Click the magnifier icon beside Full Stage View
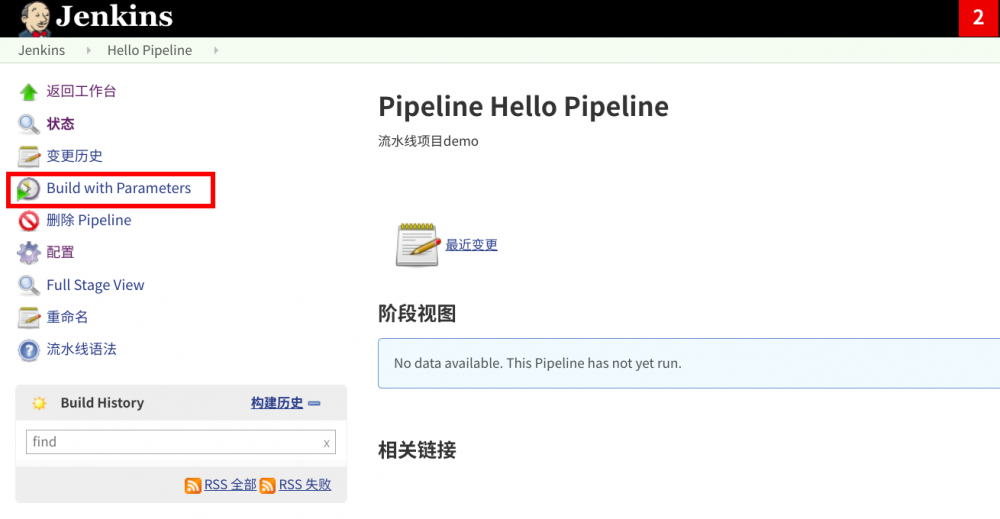The height and width of the screenshot is (519, 1000). [28, 285]
